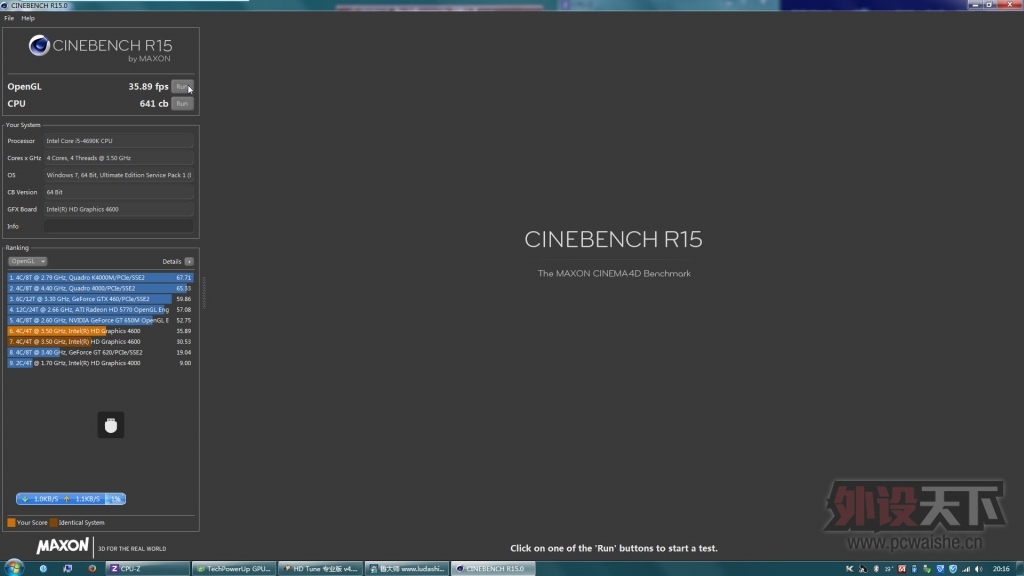The image size is (1024, 576).
Task: Switch to ludashi taskbar window
Action: 407,569
